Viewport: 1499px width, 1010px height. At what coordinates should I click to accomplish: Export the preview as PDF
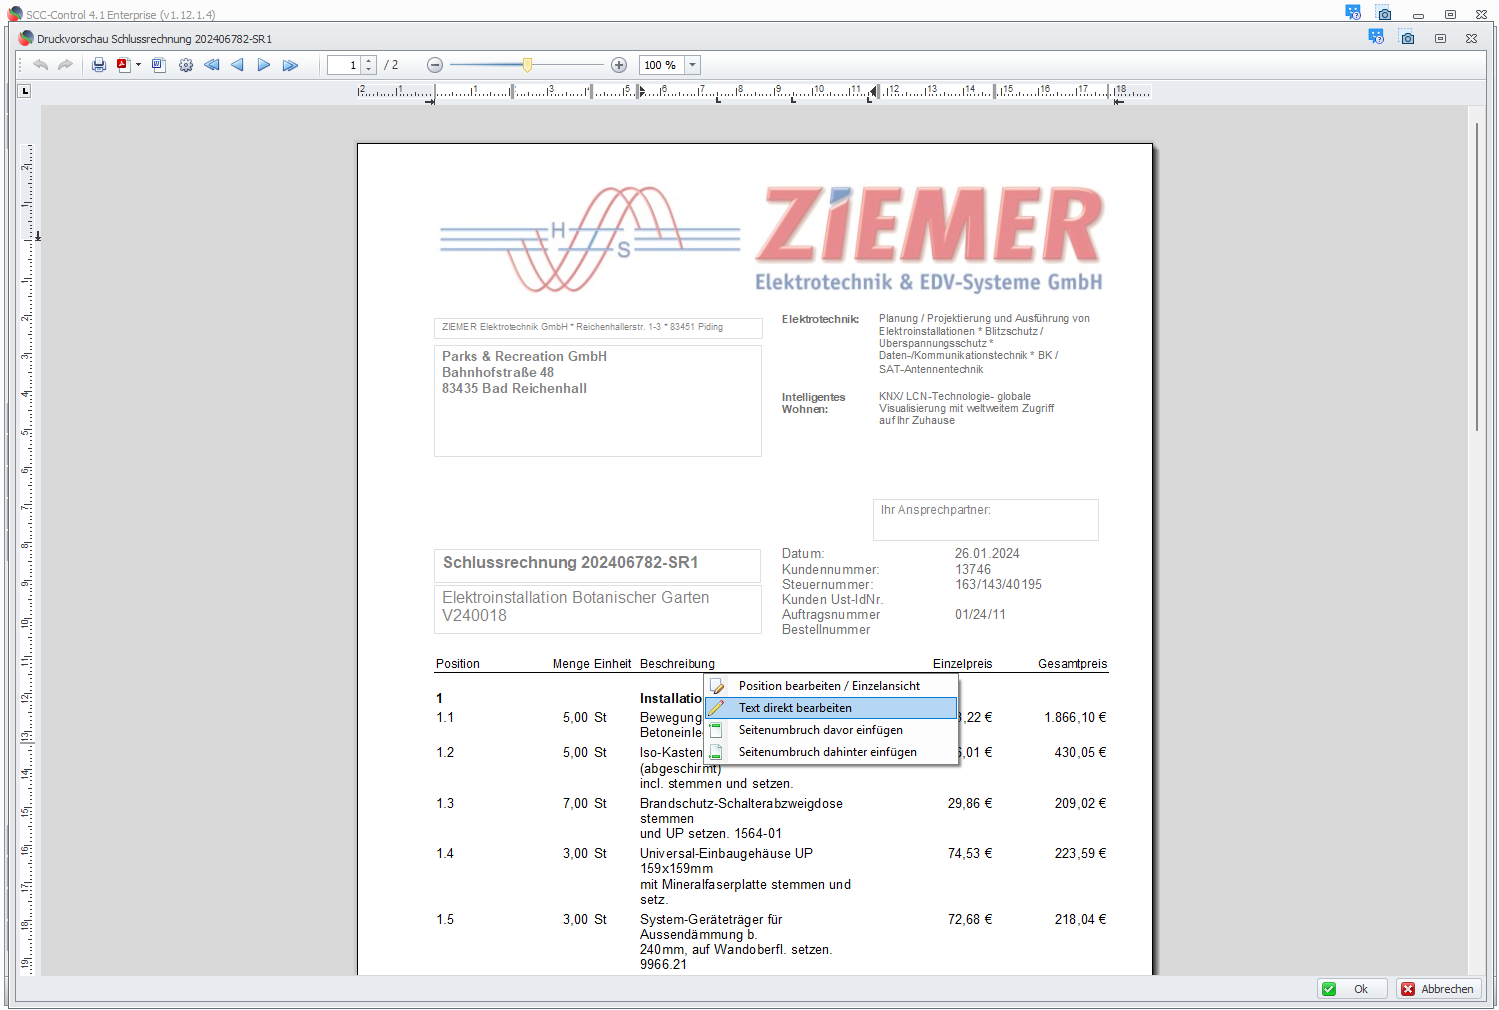pyautogui.click(x=124, y=65)
